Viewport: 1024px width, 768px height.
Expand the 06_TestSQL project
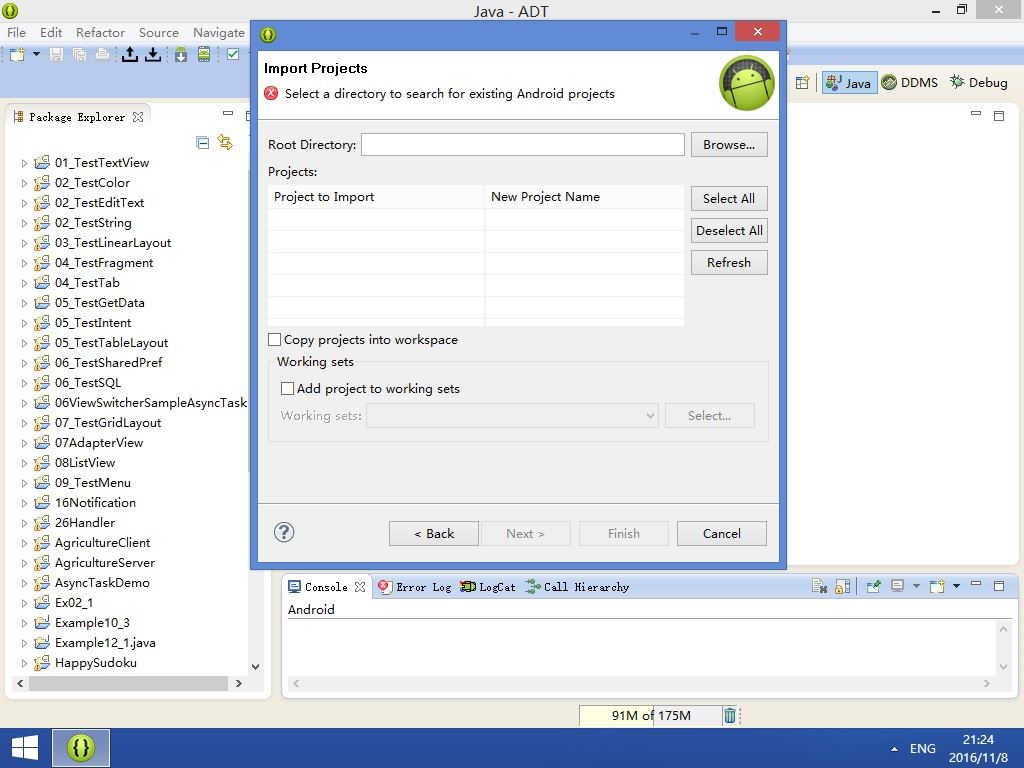tap(24, 383)
